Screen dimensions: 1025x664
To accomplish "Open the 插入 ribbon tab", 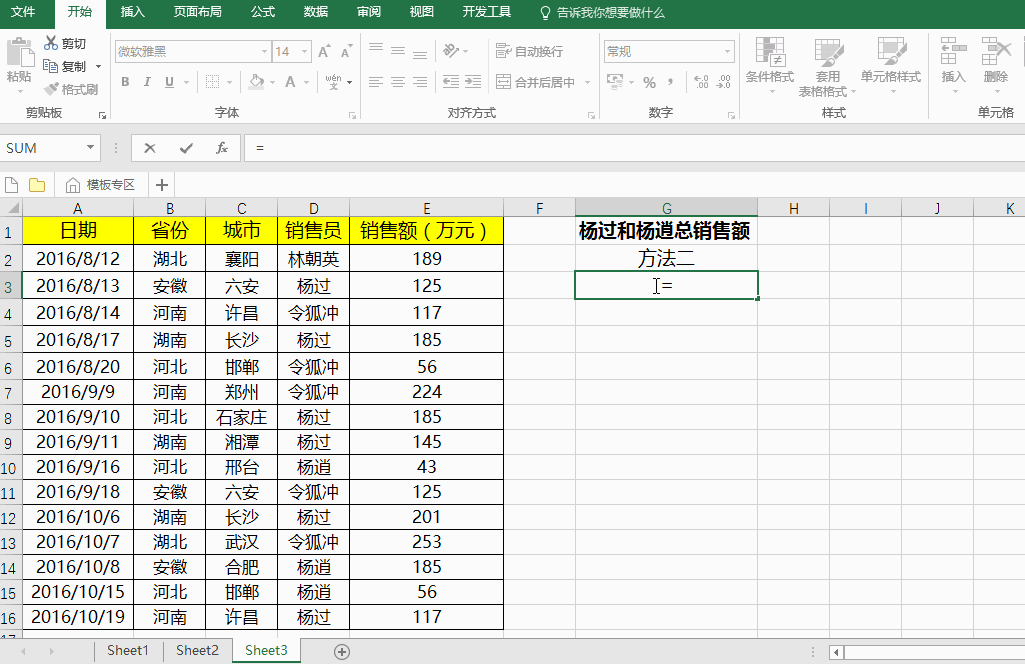I will [x=132, y=12].
